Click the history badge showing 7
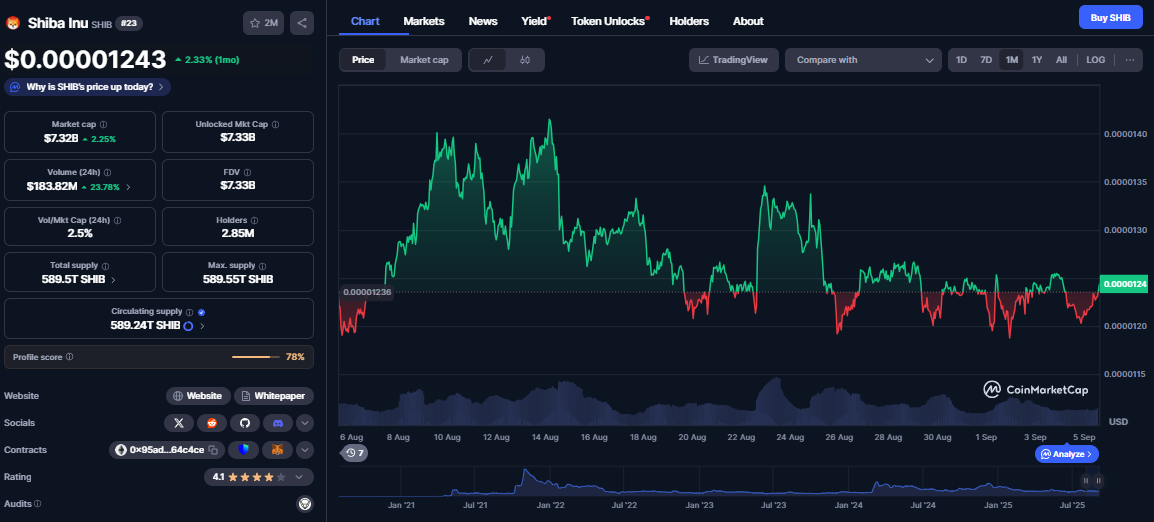This screenshot has width=1154, height=522. (x=355, y=453)
